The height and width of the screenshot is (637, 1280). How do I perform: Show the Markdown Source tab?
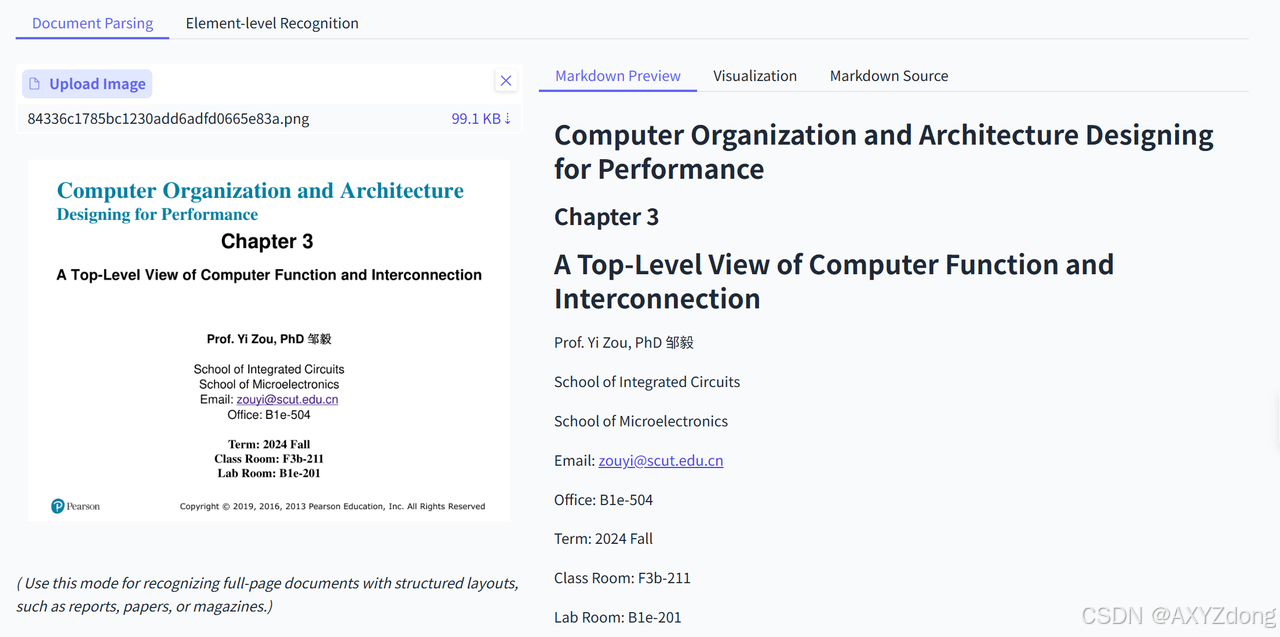point(889,76)
